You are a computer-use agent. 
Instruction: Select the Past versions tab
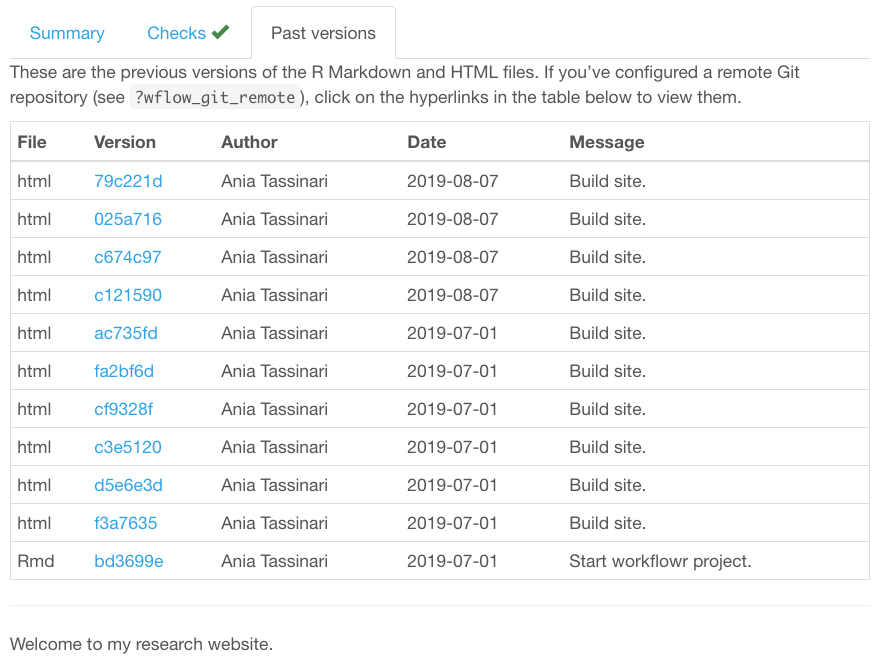tap(322, 32)
